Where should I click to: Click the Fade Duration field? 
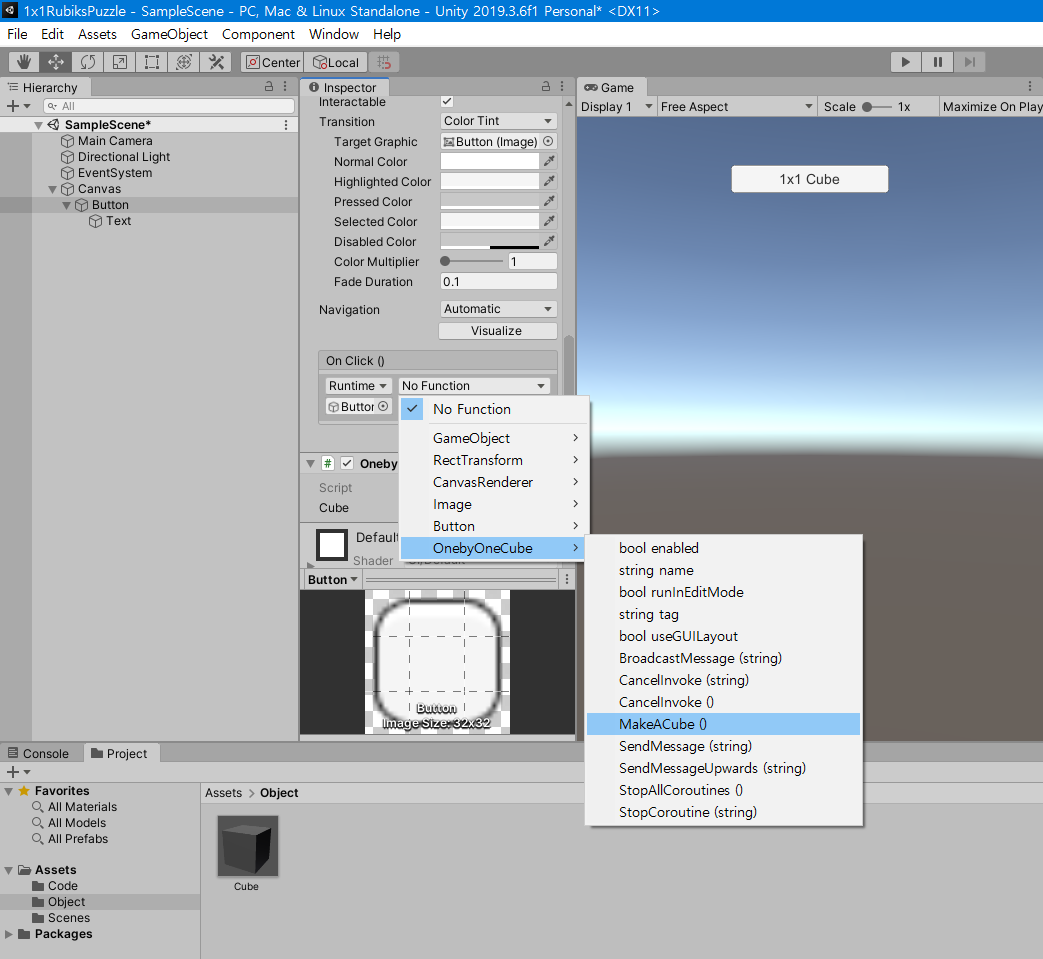tap(498, 281)
